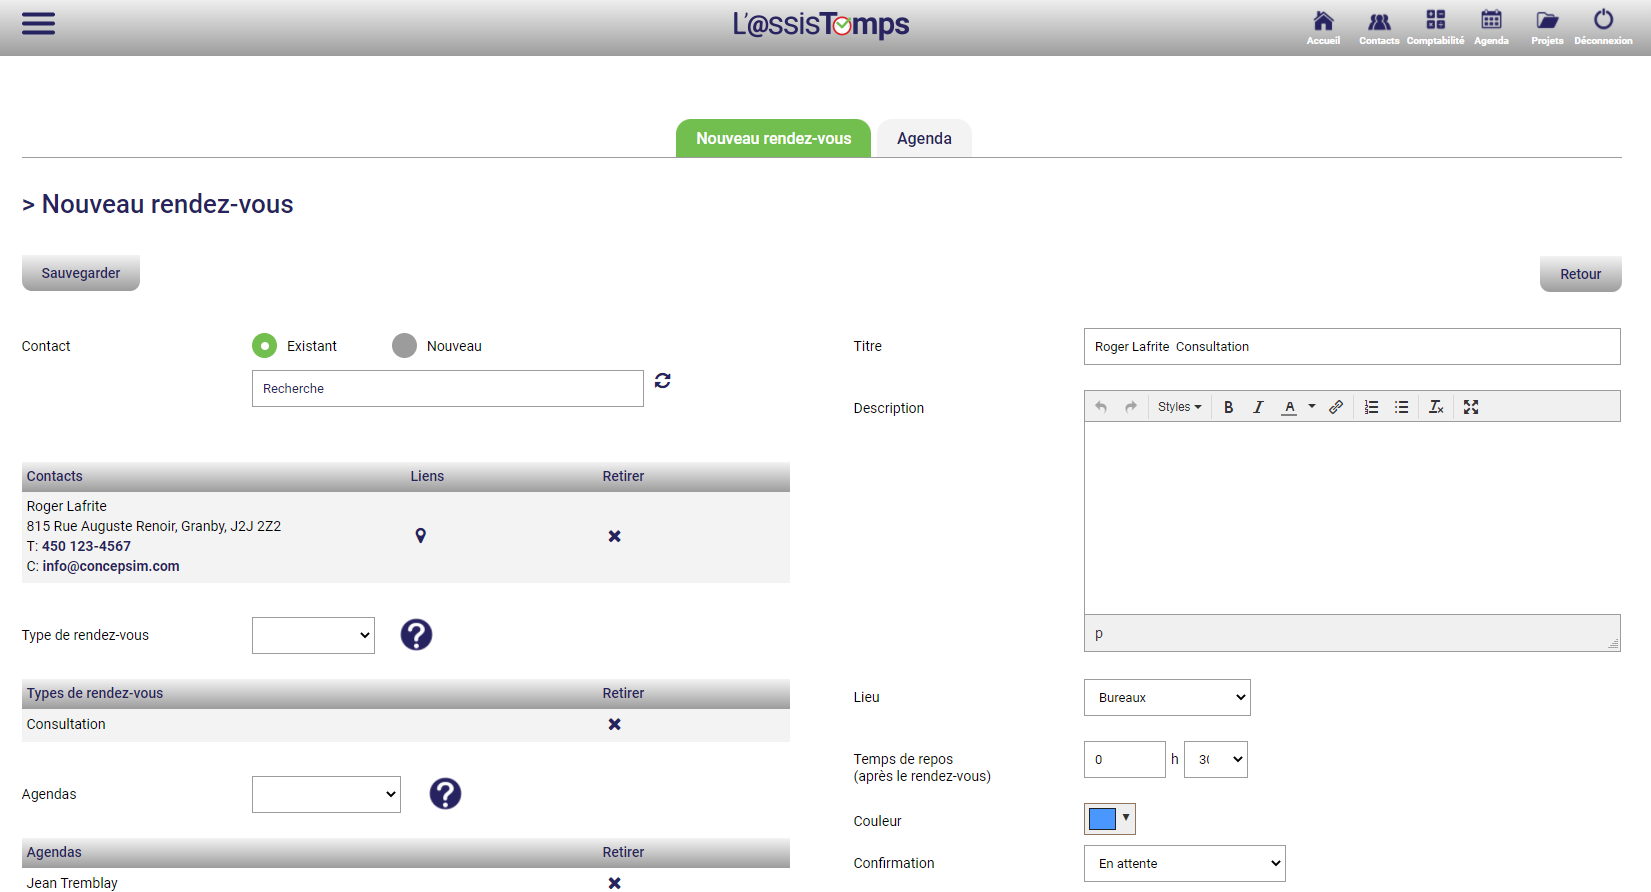The height and width of the screenshot is (892, 1651).
Task: Go to Accueil home icon
Action: (x=1323, y=26)
